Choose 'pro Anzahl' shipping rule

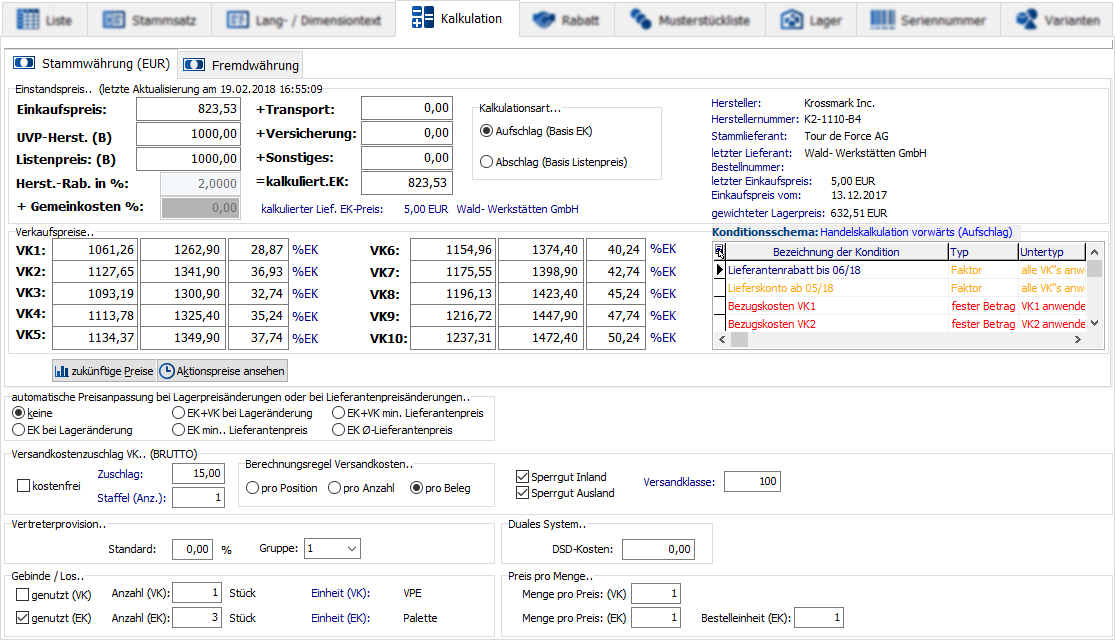[x=334, y=488]
